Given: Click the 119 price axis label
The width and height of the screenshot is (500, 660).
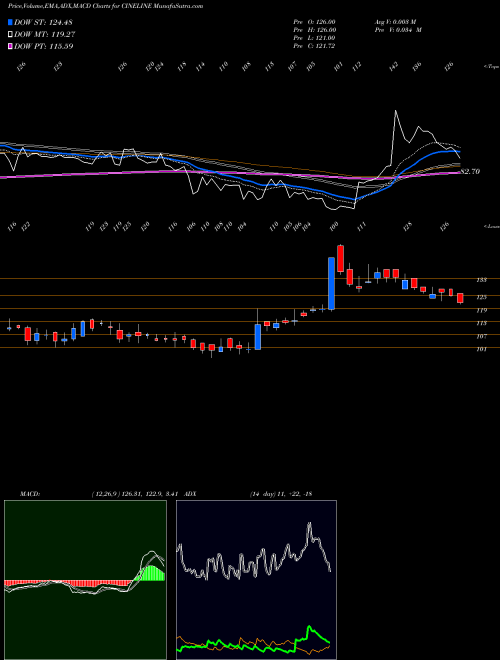Looking at the screenshot, I should (482, 310).
